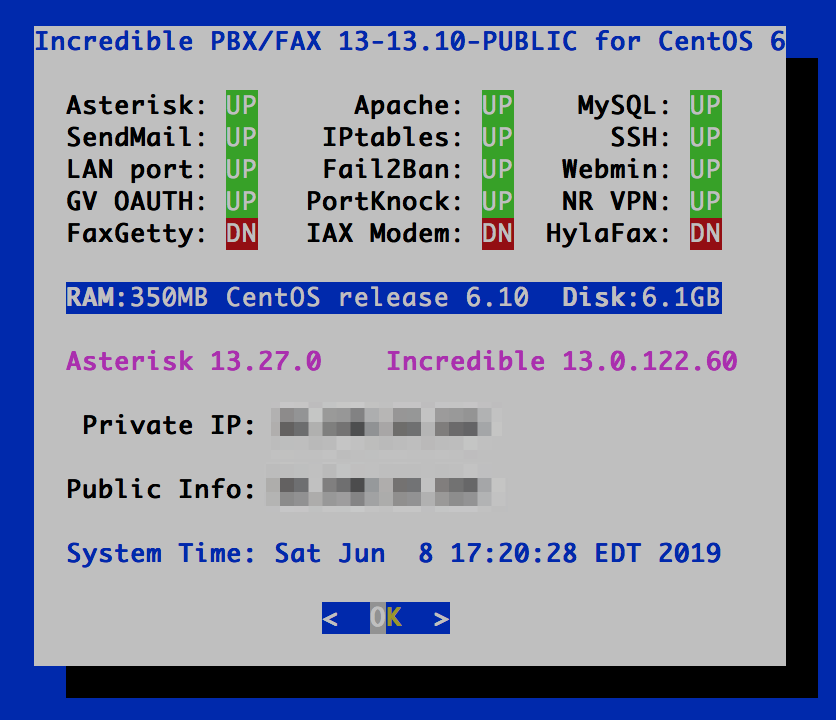This screenshot has width=836, height=720.
Task: Click 'CentOS release 6.10' in the info bar
Action: coord(377,298)
